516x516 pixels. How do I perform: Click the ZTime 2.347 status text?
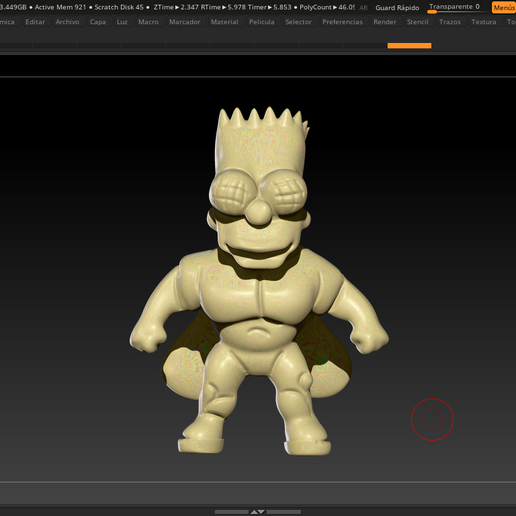pos(176,7)
